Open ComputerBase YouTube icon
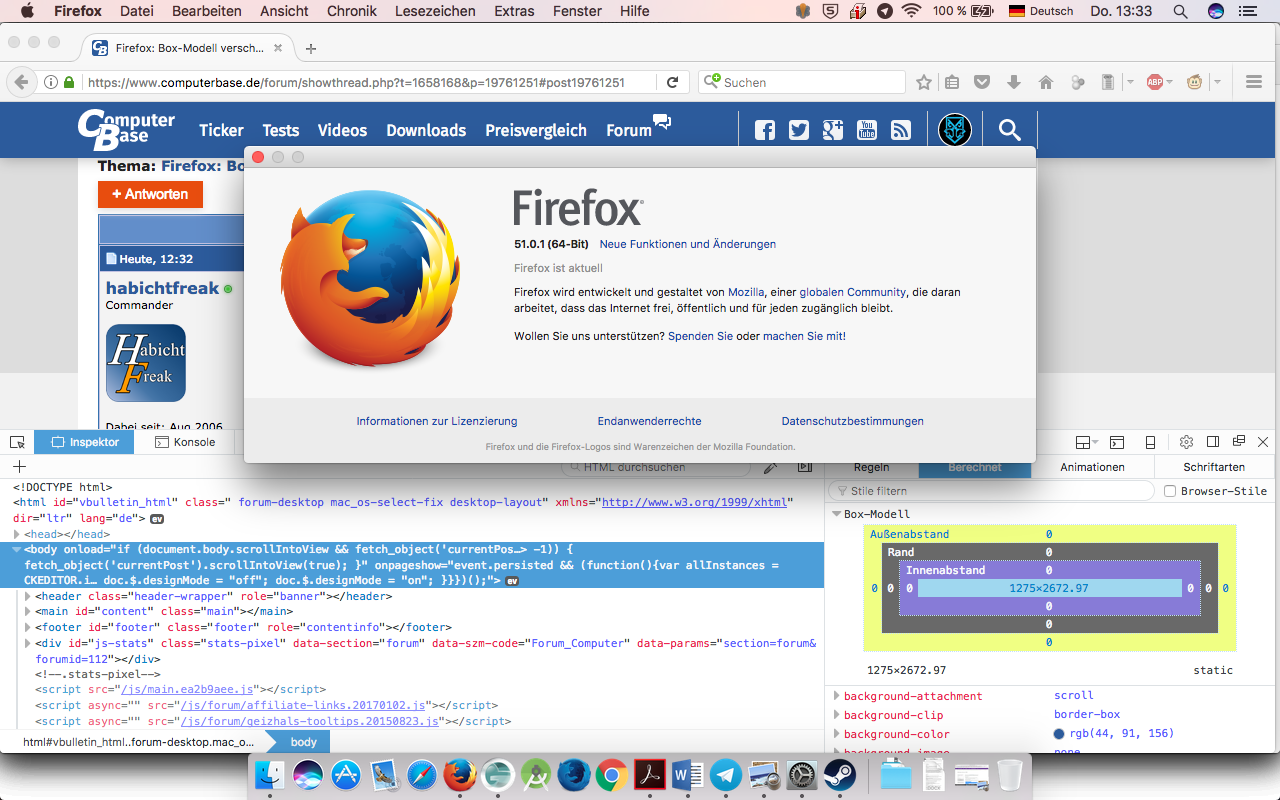Screen dimensions: 1280x800 tap(867, 130)
